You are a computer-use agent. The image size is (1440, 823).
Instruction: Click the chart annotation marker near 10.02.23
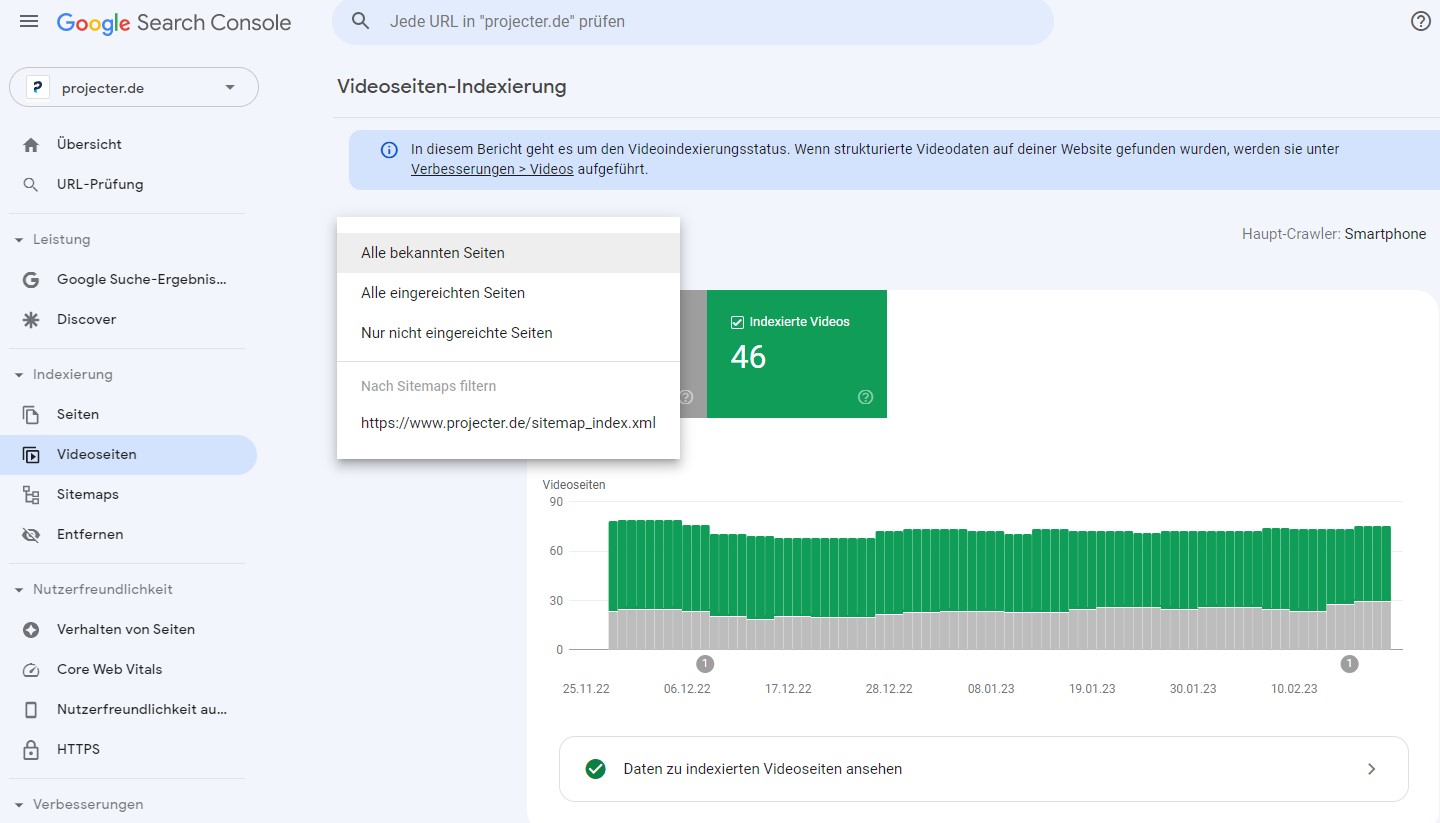[x=1349, y=664]
